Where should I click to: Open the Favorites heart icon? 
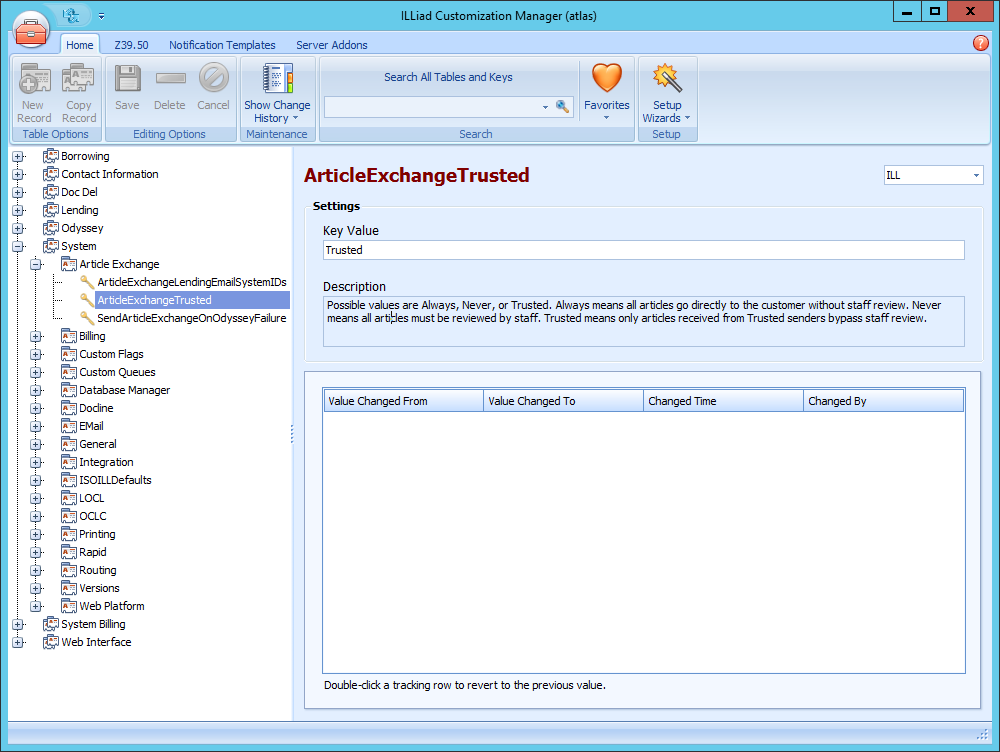coord(607,80)
